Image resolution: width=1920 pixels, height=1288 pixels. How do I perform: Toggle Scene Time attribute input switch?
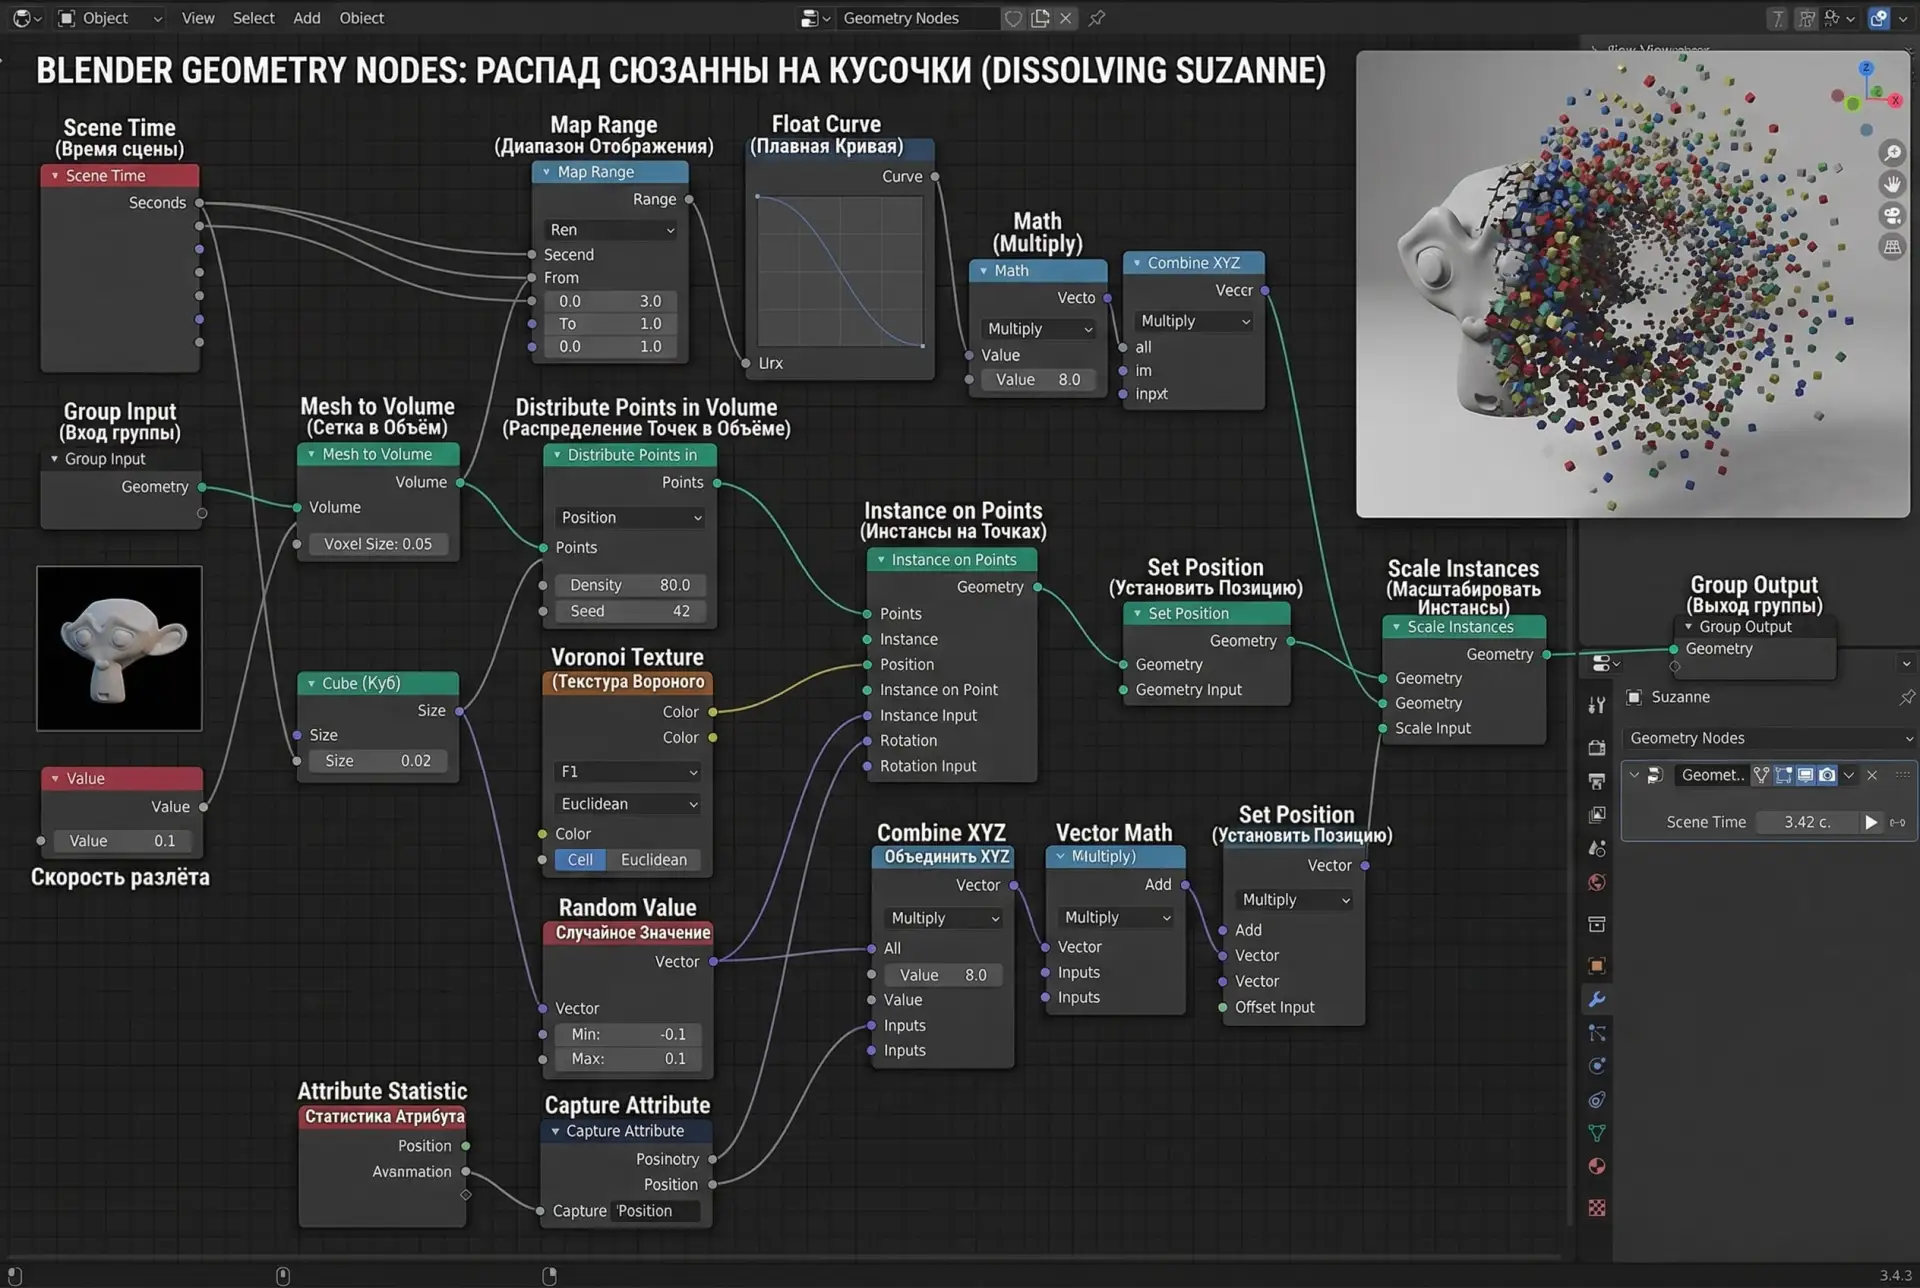point(1897,822)
